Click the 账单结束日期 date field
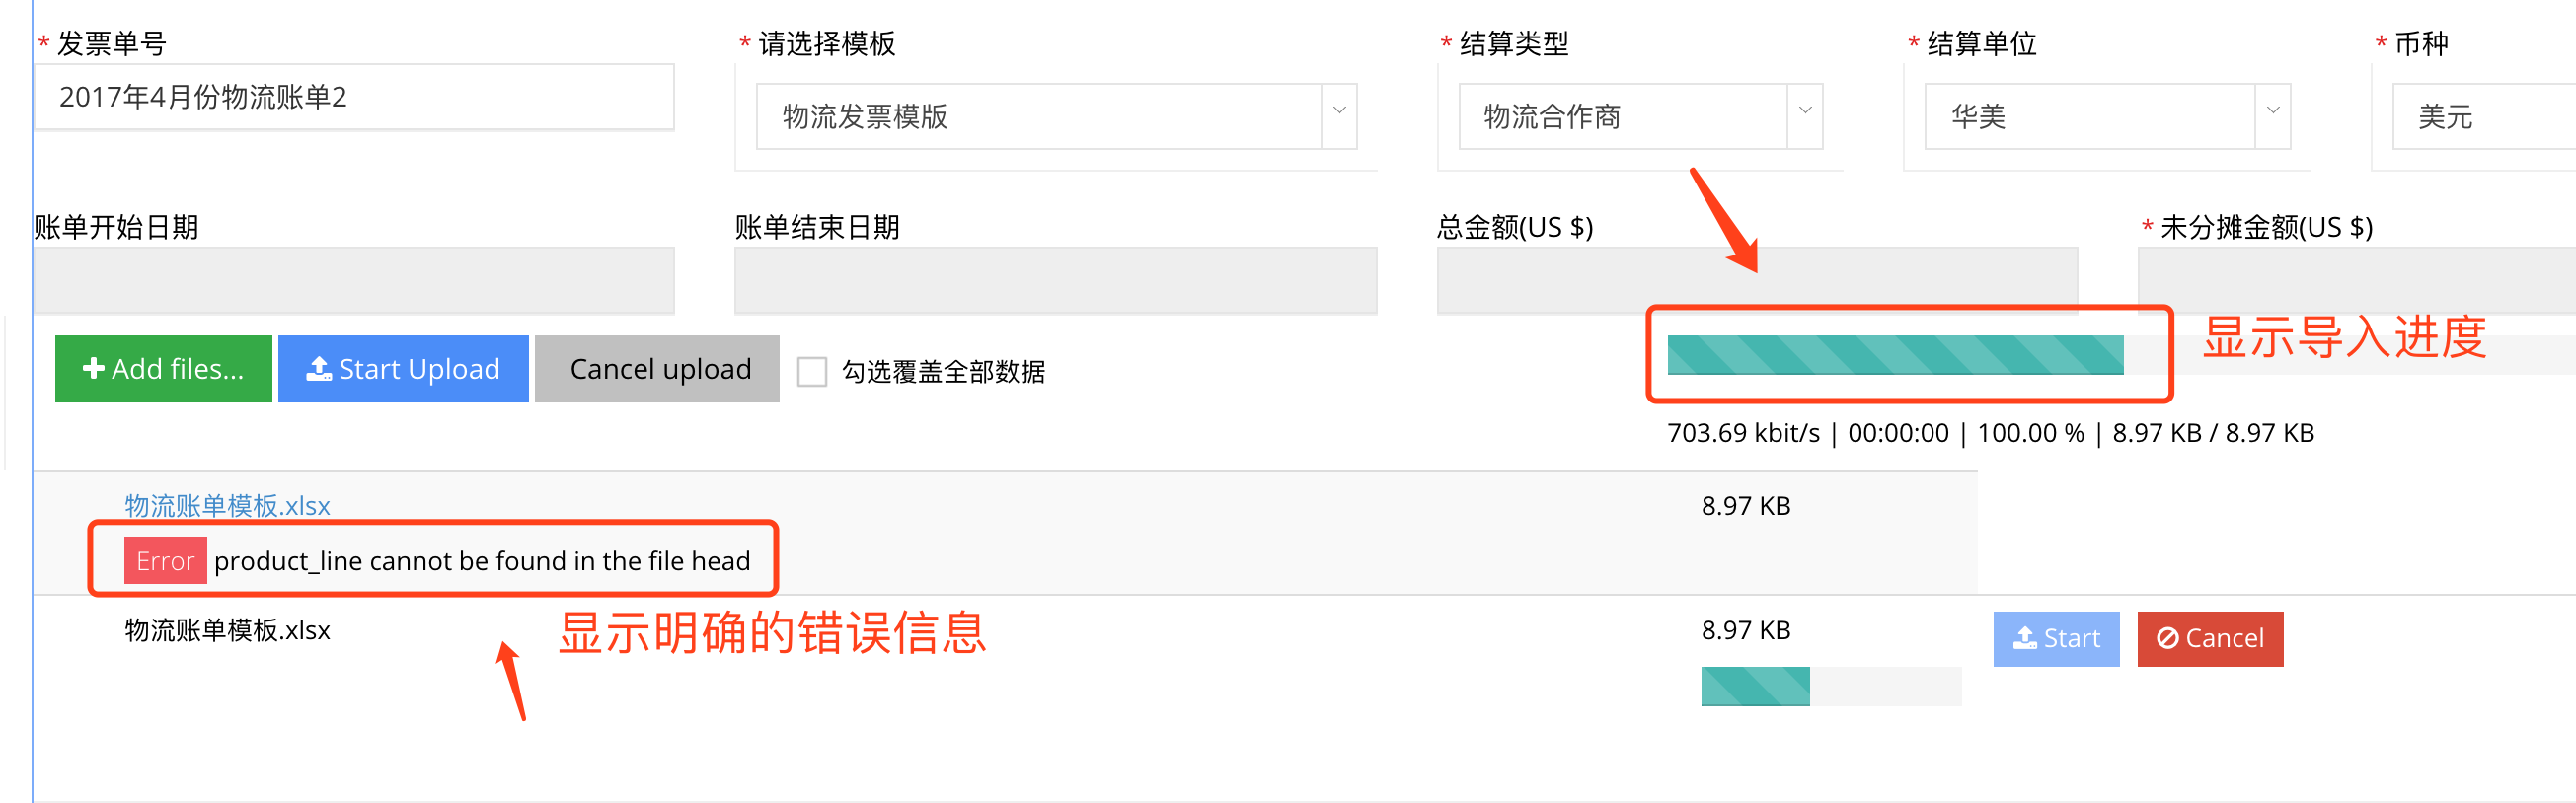Screen dimensions: 2576x803 click(1055, 281)
